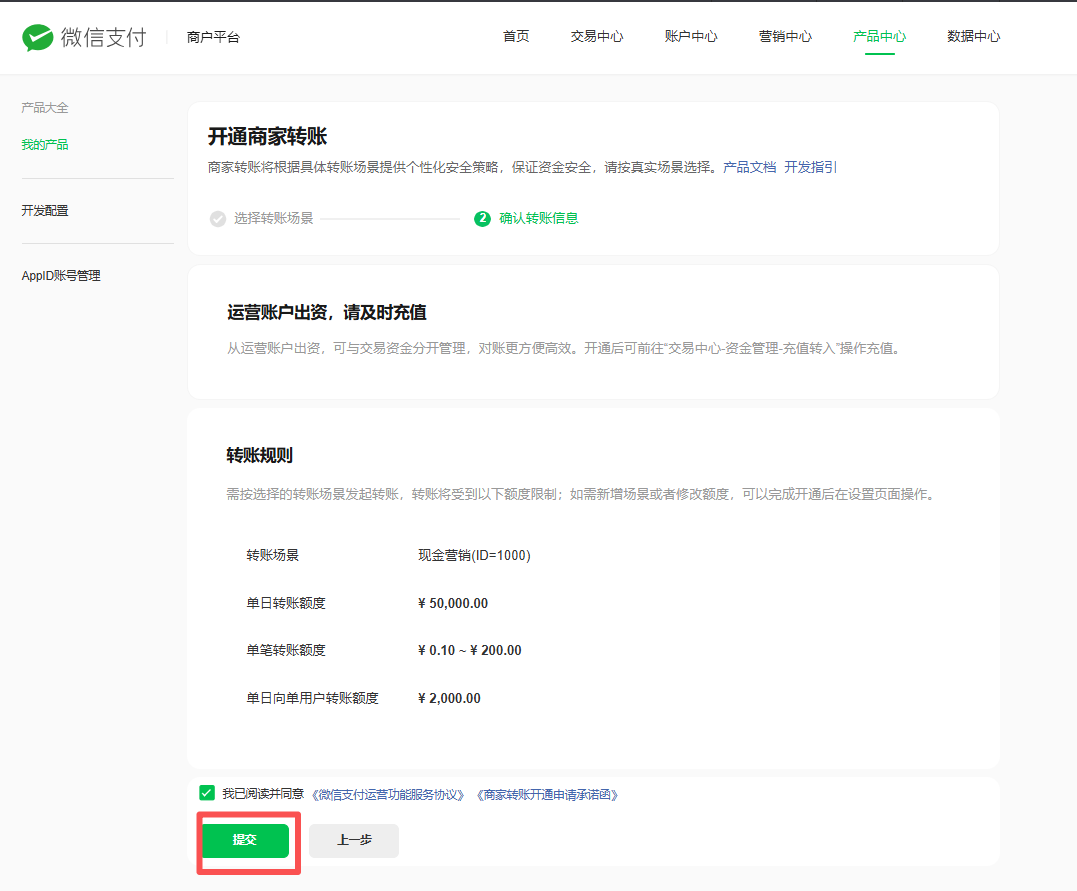The image size is (1077, 891).
Task: Go to AppID账号管理 in sidebar
Action: (61, 276)
